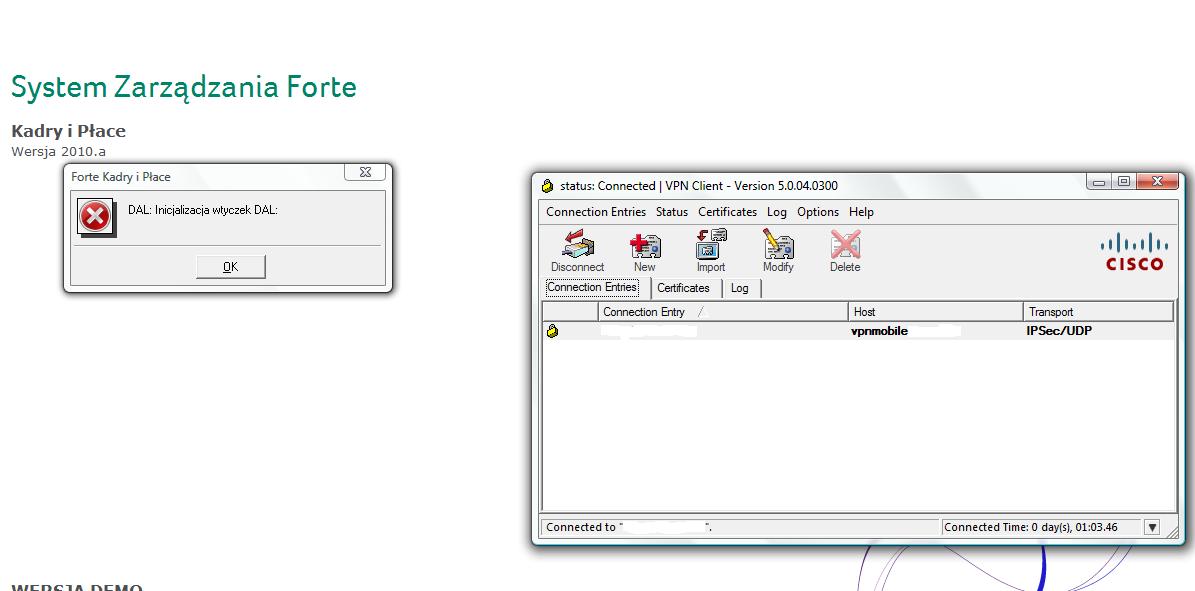Open the Certificates menu
This screenshot has width=1195, height=591.
tap(727, 212)
